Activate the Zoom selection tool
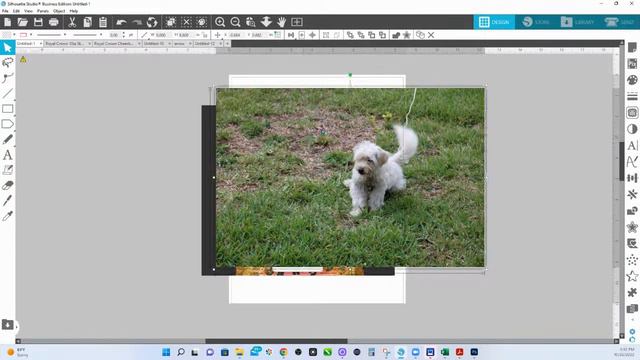 click(251, 22)
